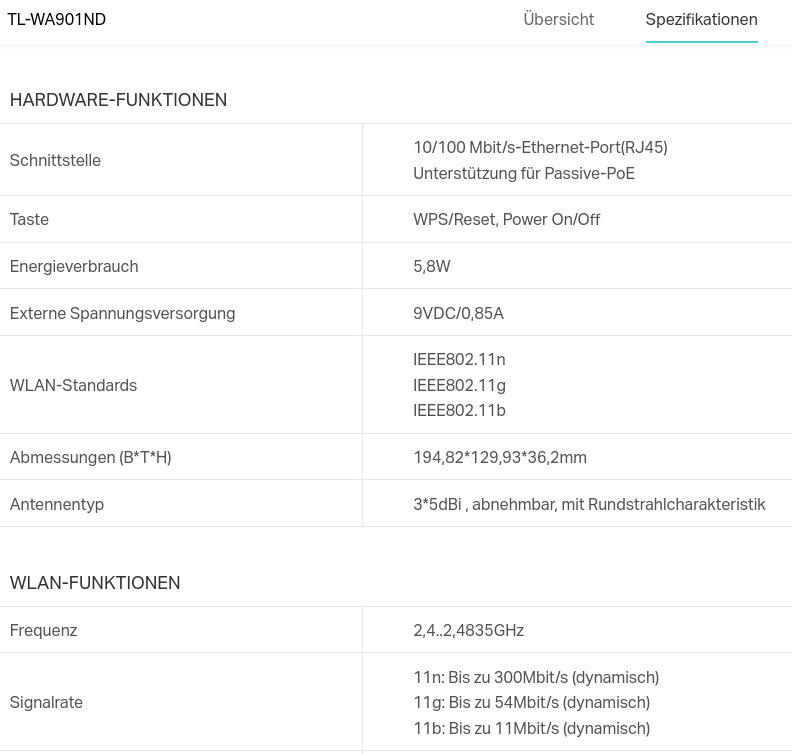Screen dimensions: 792x754
Task: Select the WLAN-FUNKTIONEN section heading
Action: pos(95,583)
